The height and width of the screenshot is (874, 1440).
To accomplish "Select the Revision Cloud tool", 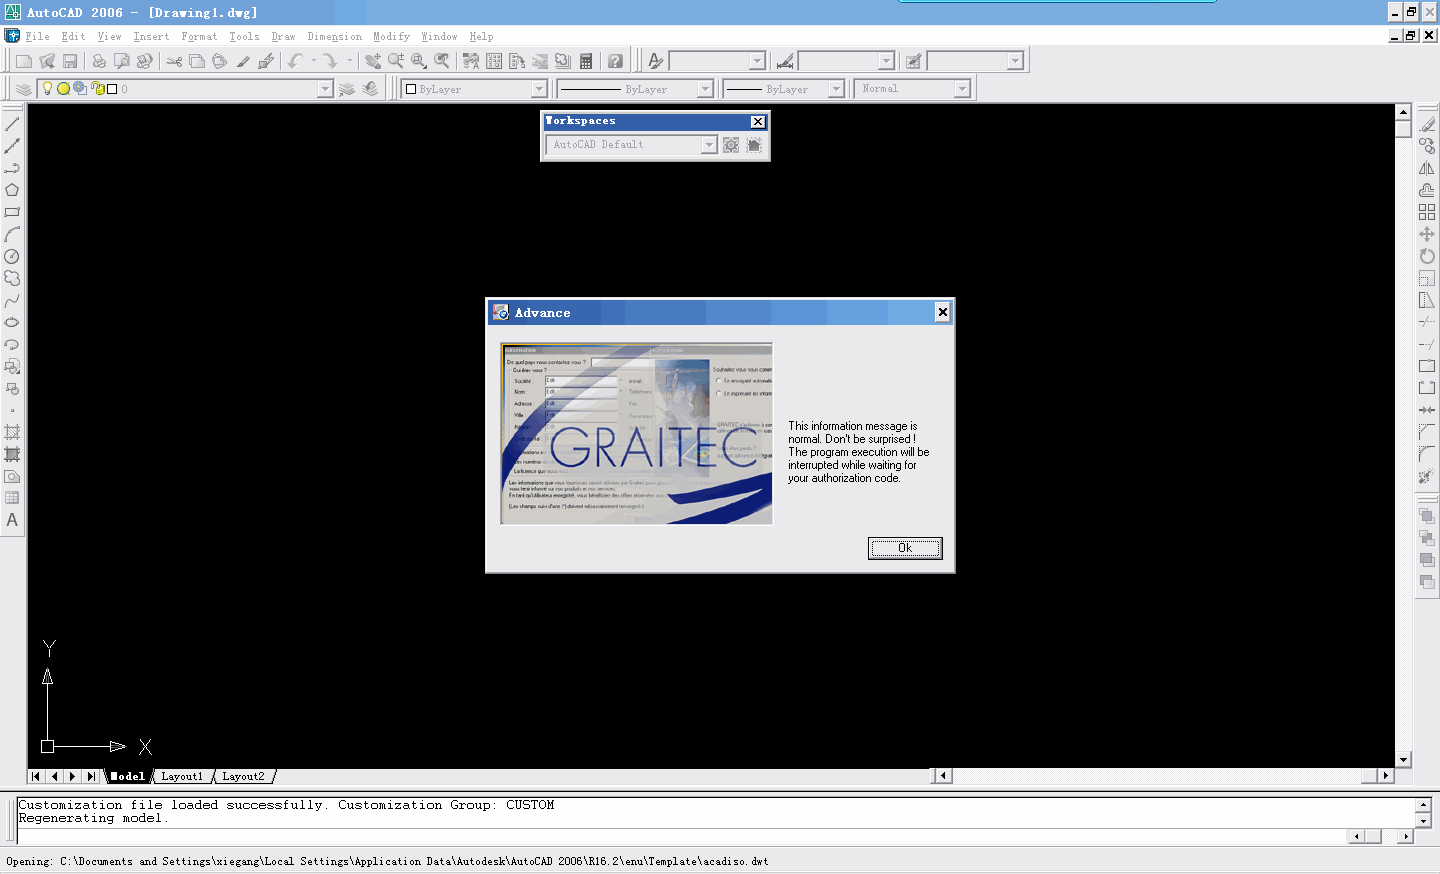I will [x=12, y=278].
